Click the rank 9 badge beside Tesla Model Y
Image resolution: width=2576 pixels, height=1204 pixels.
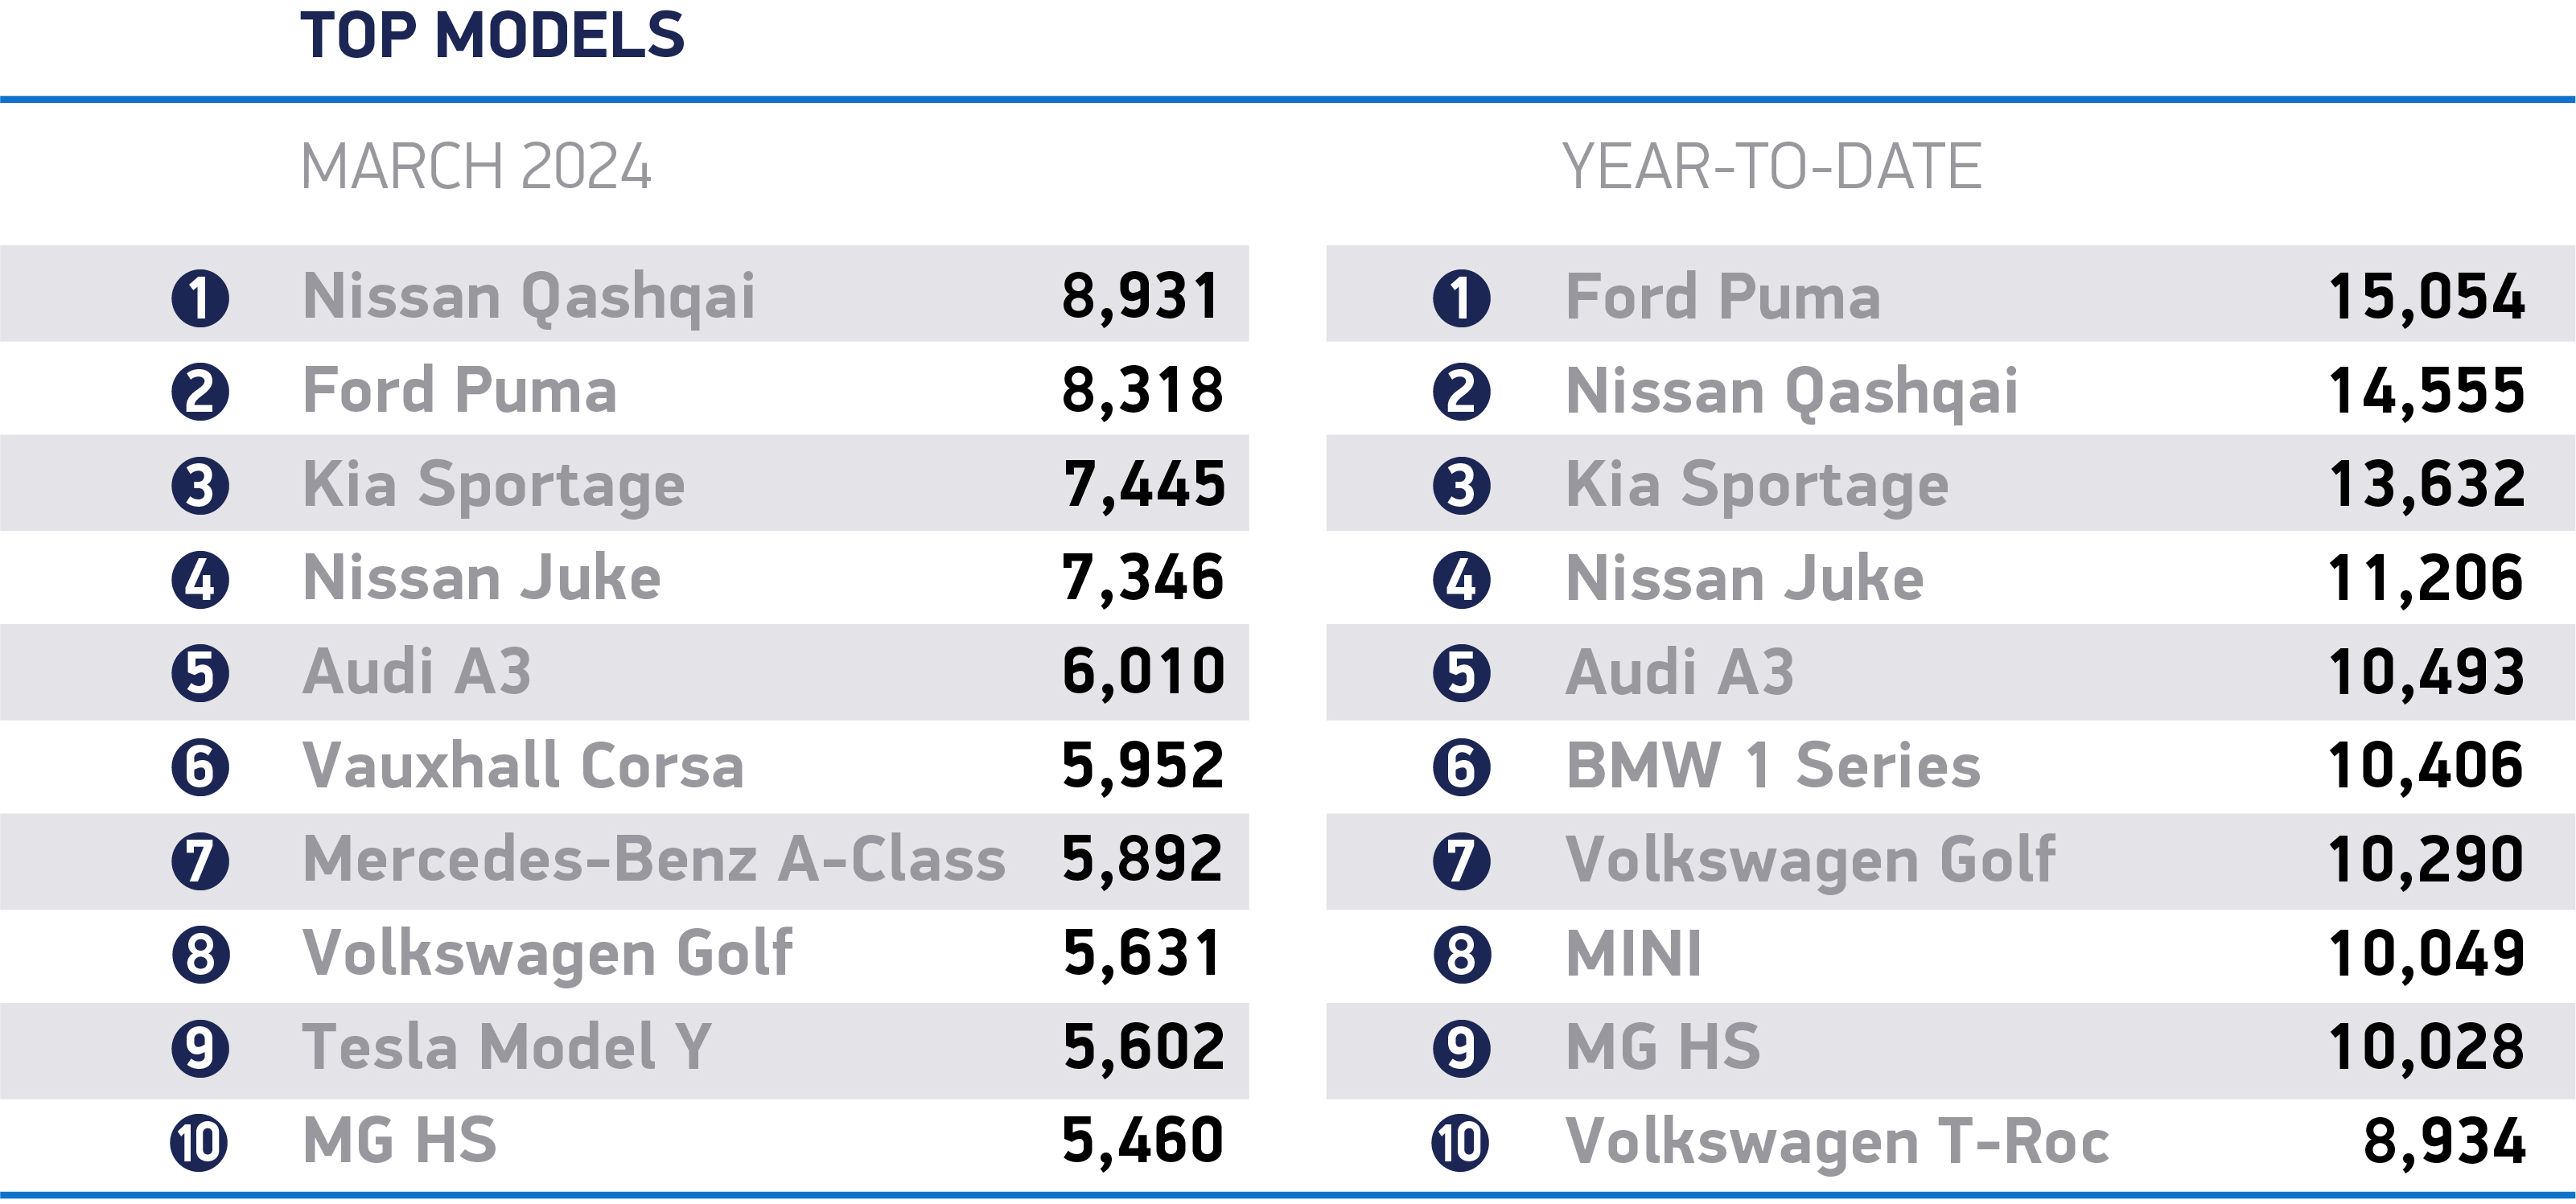coord(200,1048)
